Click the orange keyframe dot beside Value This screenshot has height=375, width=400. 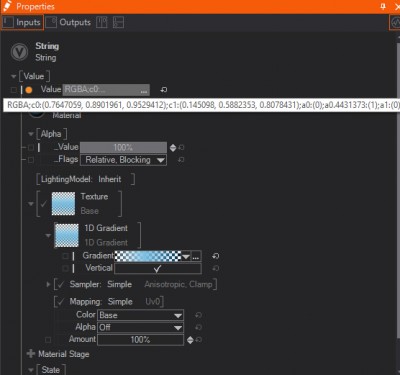[29, 90]
